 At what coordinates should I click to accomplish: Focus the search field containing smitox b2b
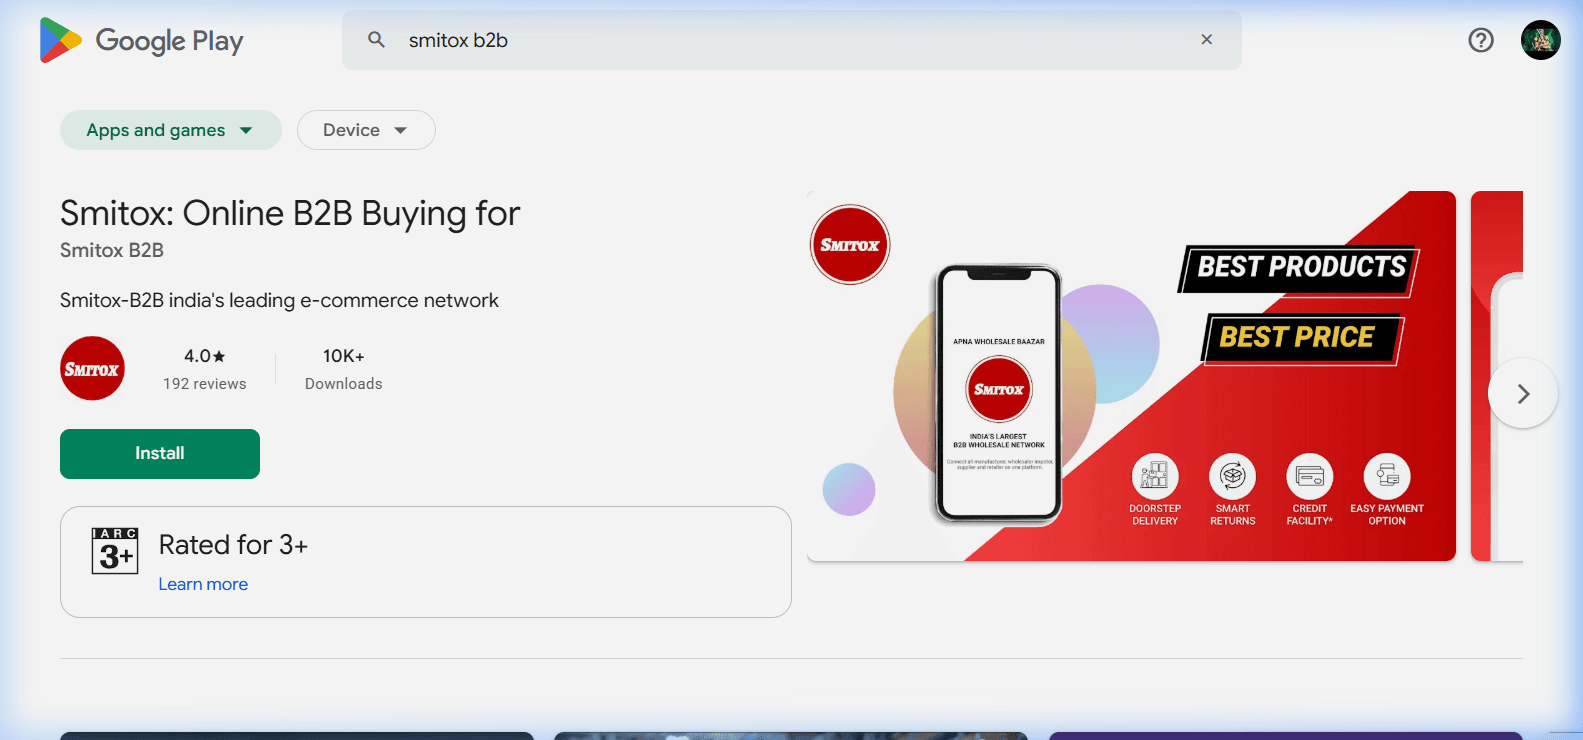coord(792,40)
